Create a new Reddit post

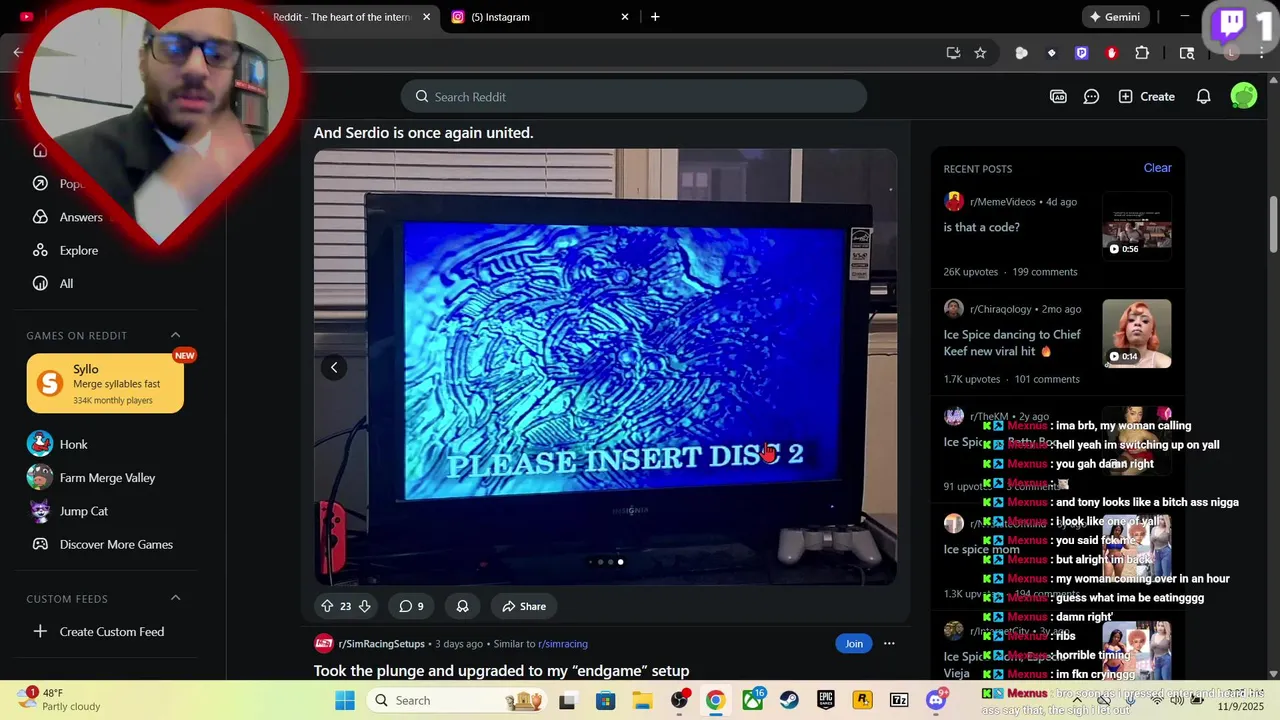pos(1147,97)
